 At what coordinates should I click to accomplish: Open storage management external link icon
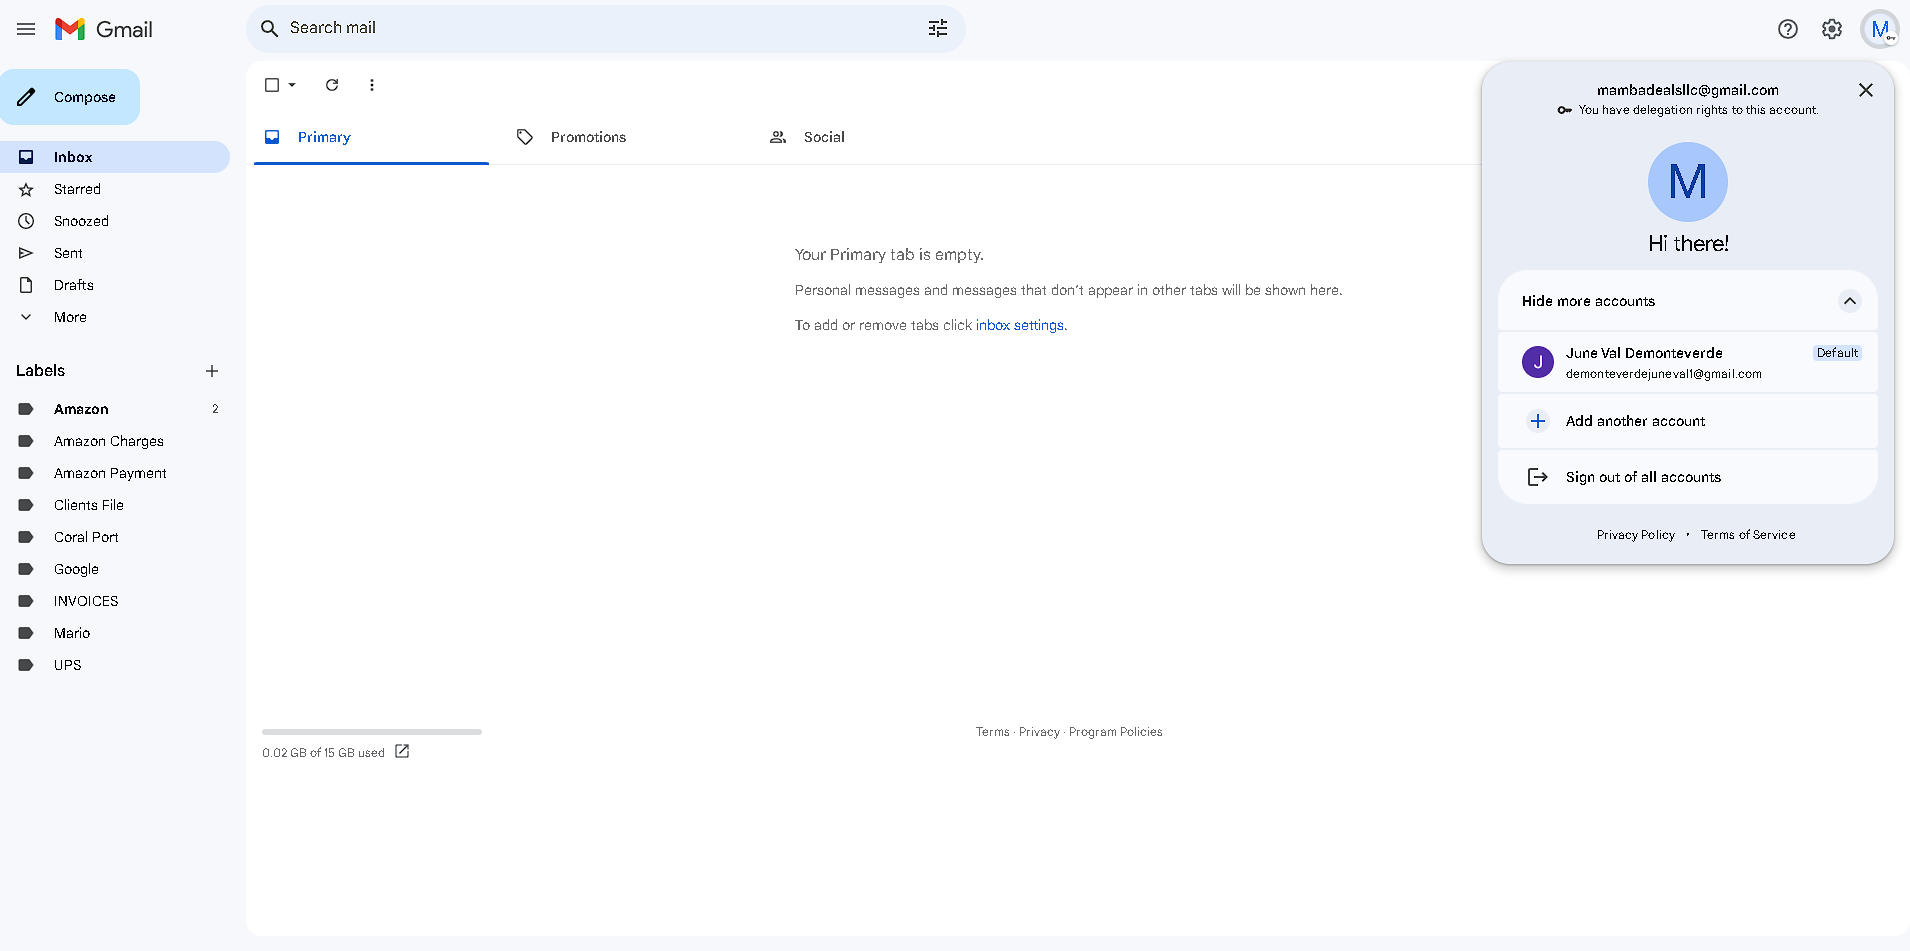click(x=402, y=751)
